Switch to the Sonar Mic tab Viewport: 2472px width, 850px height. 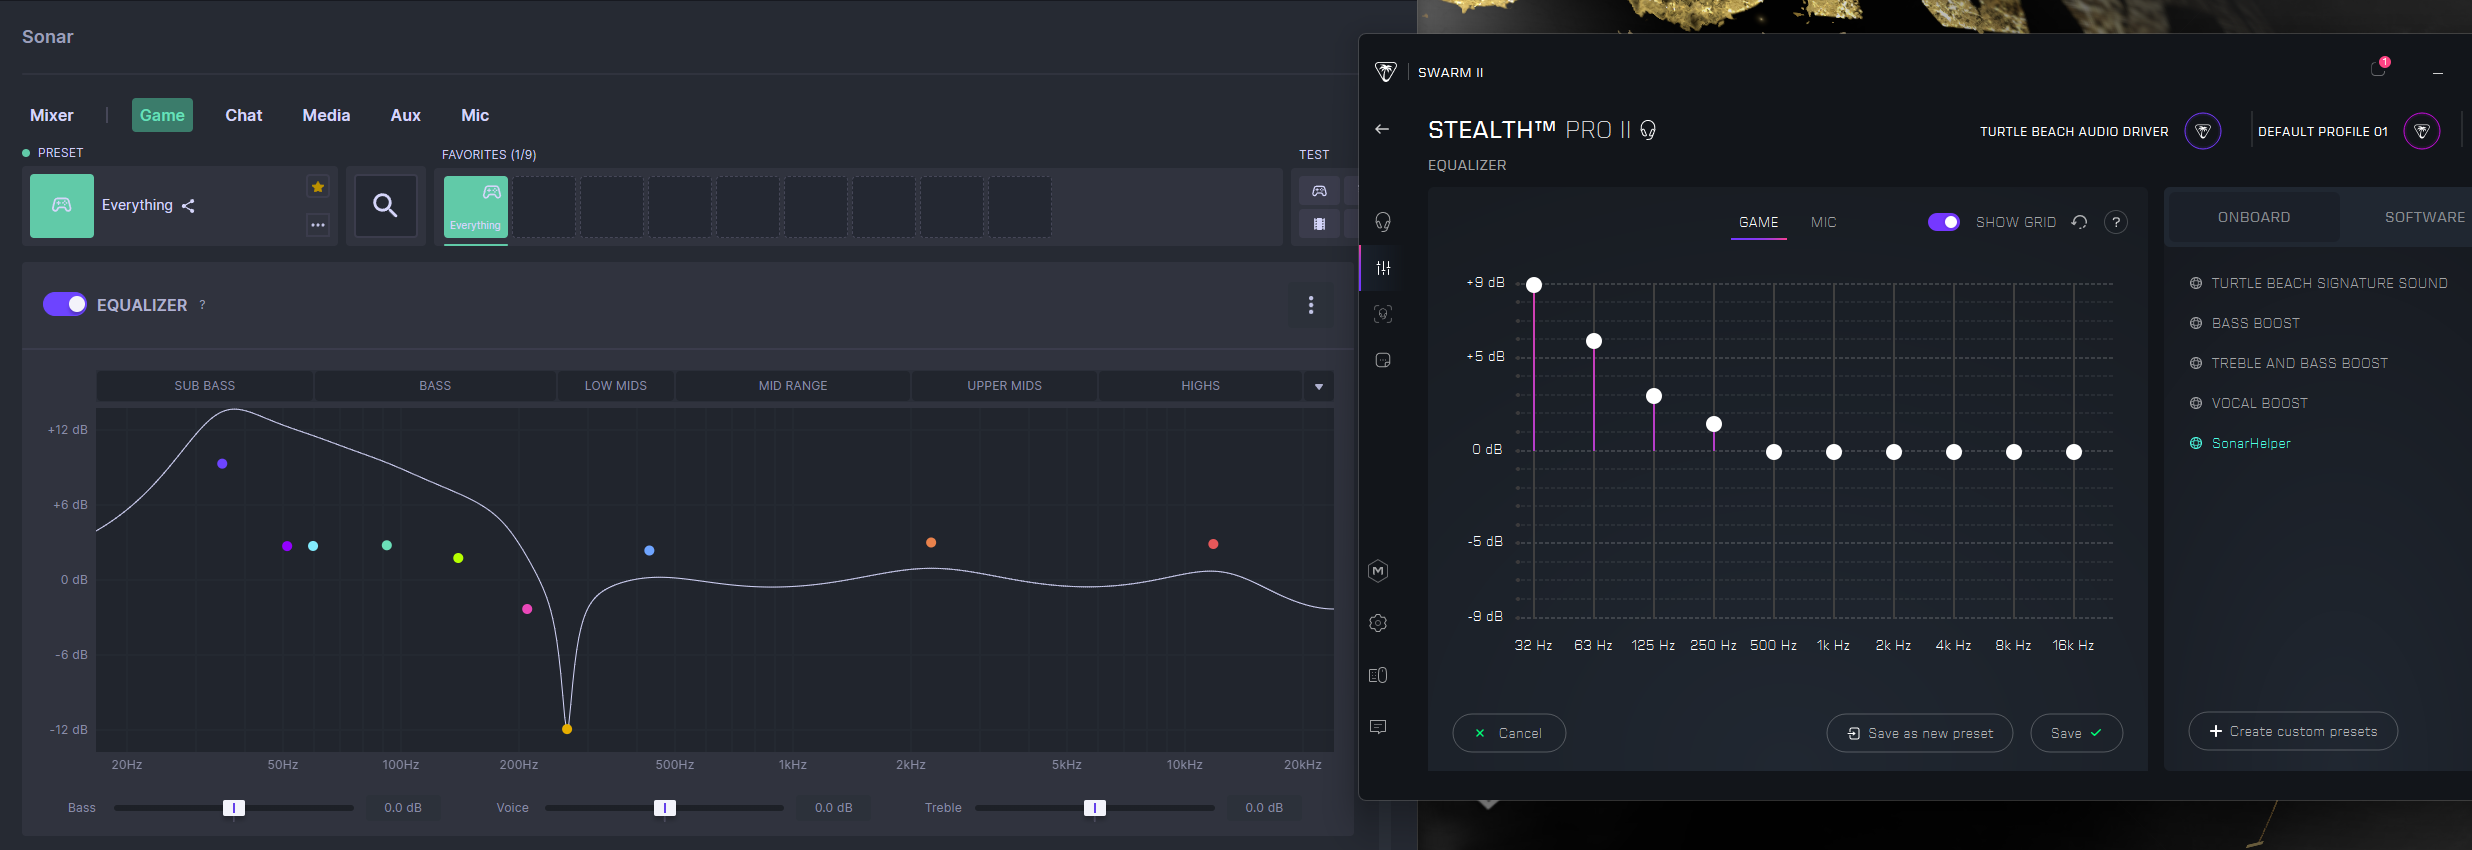coord(475,116)
